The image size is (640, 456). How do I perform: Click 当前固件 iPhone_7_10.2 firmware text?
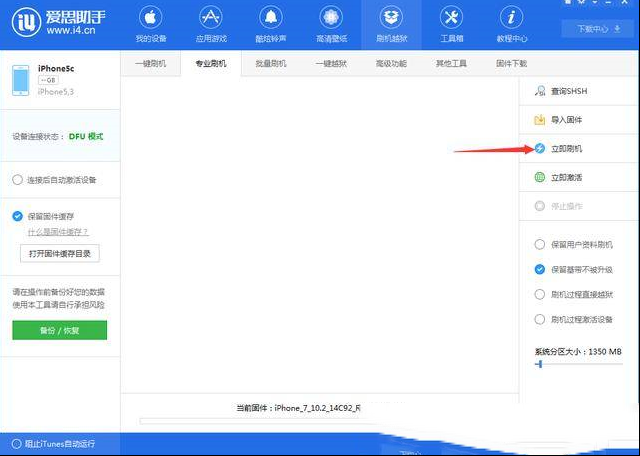(x=298, y=407)
